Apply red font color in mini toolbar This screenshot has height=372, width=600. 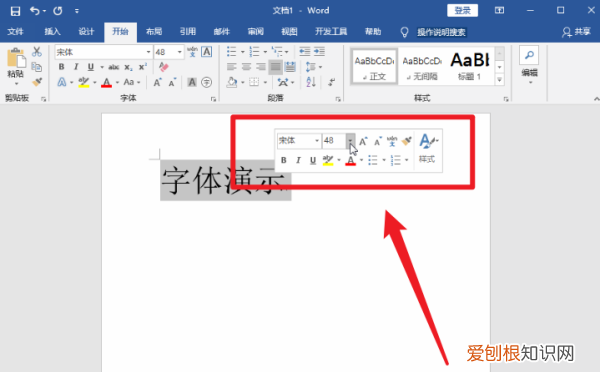[351, 160]
